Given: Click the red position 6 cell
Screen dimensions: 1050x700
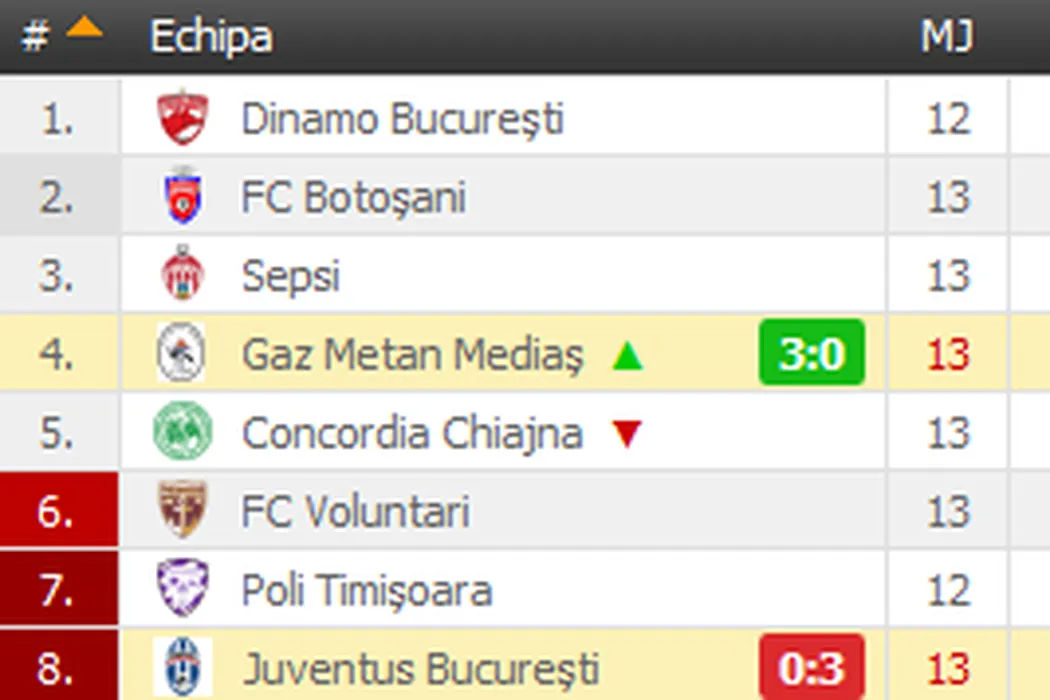Looking at the screenshot, I should tap(59, 511).
